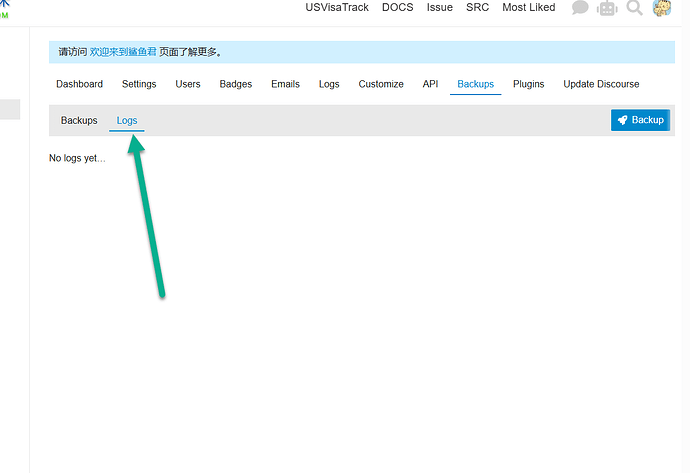Viewport: 690px width, 473px height.
Task: Switch to Customize admin tab
Action: (x=381, y=84)
